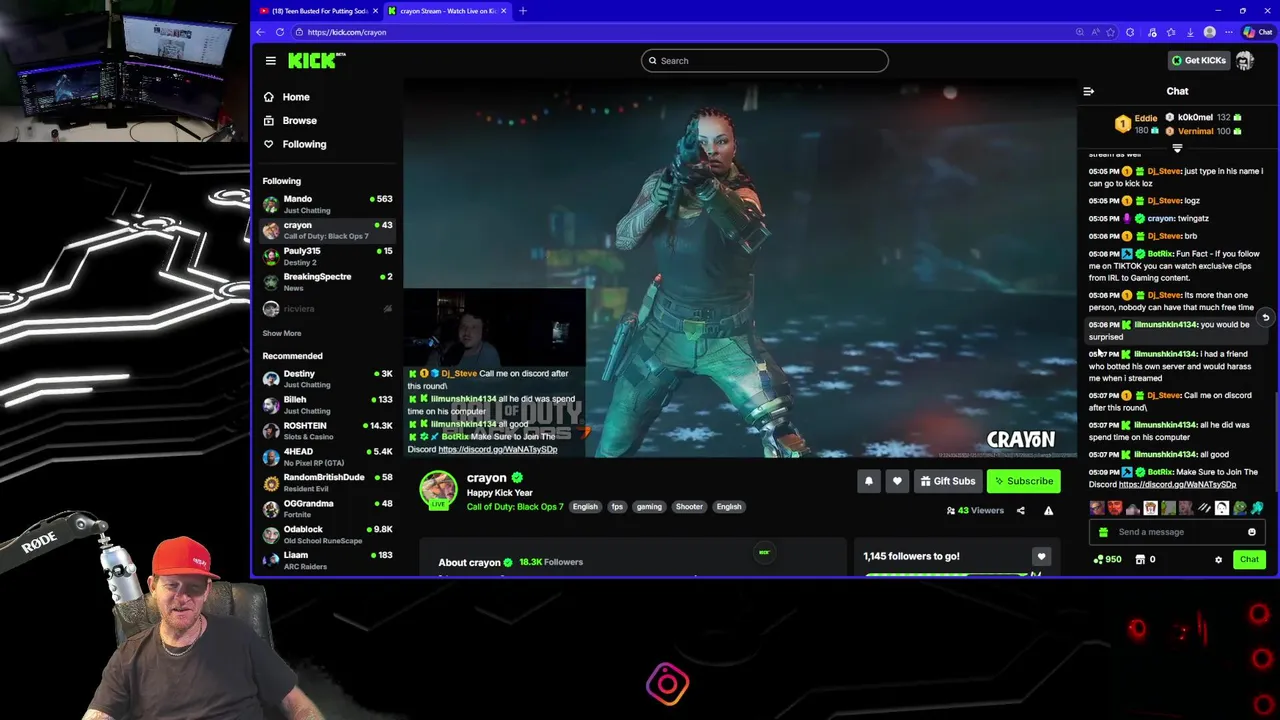1280x720 pixels.
Task: Click the Pepe frog emote in quick emotes
Action: coord(1240,508)
